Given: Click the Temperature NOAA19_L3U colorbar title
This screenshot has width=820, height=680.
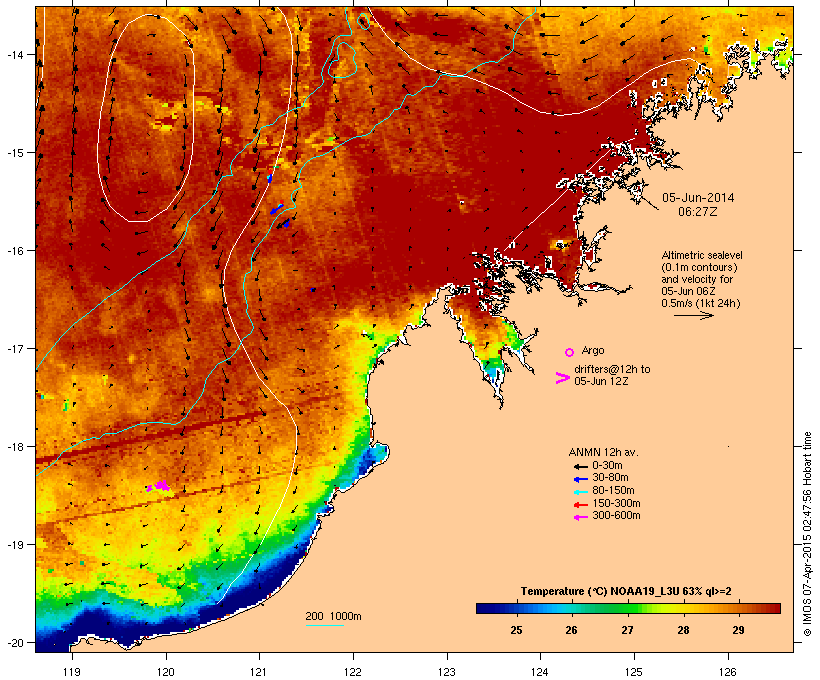Looking at the screenshot, I should pyautogui.click(x=626, y=591).
